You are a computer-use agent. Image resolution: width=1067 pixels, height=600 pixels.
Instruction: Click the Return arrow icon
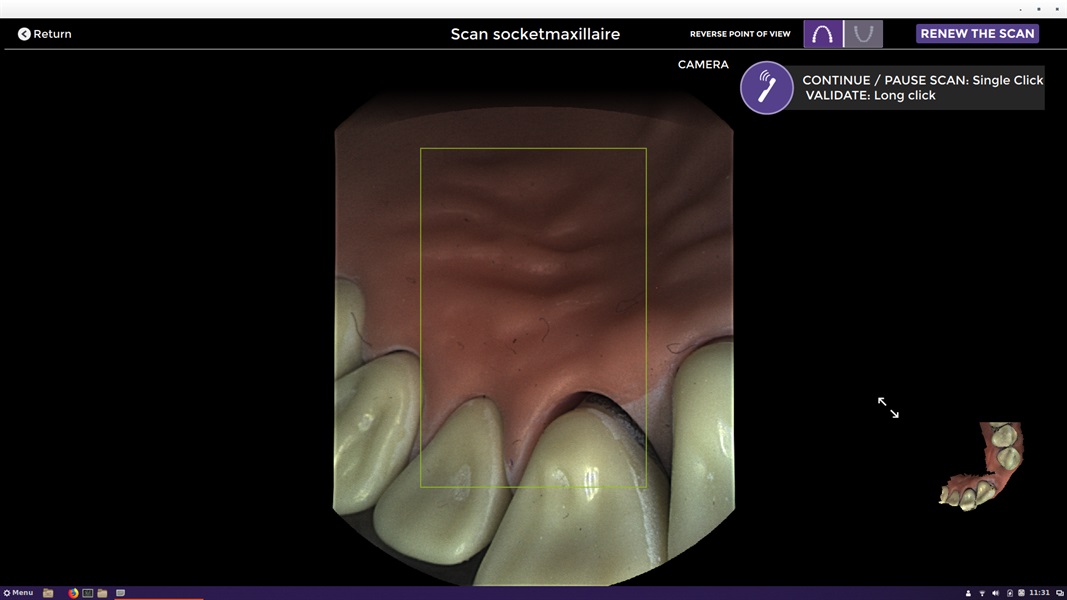point(23,33)
